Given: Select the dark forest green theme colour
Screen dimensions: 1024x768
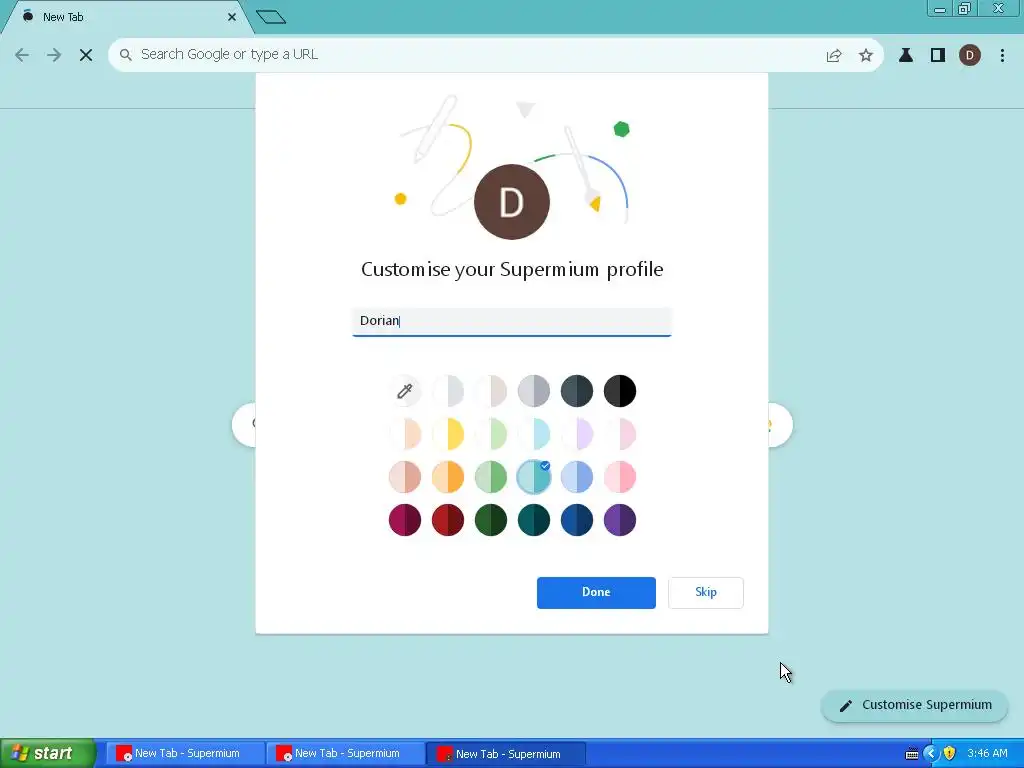Looking at the screenshot, I should 491,520.
